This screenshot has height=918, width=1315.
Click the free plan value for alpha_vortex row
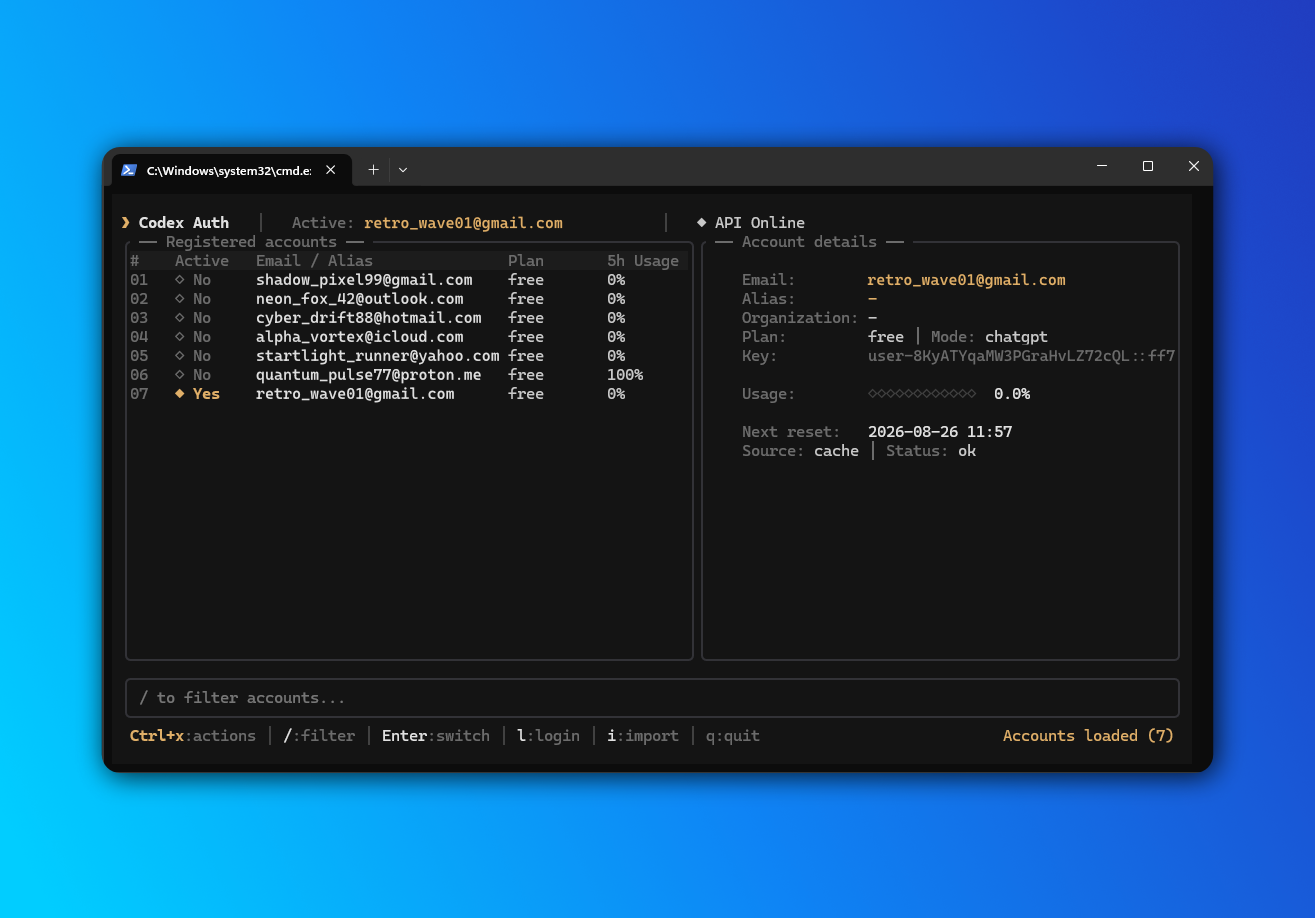pyautogui.click(x=526, y=337)
